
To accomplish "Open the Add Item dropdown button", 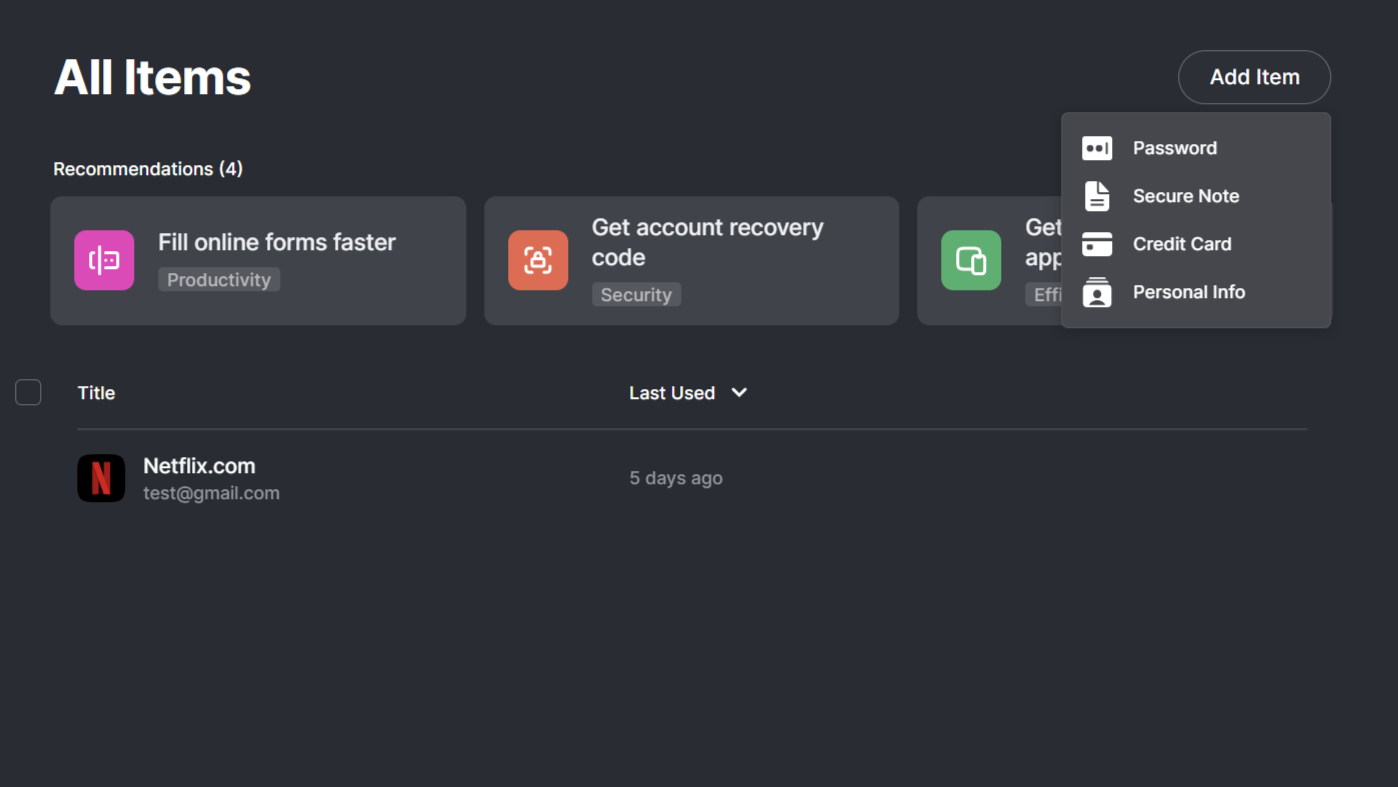I will click(1254, 77).
